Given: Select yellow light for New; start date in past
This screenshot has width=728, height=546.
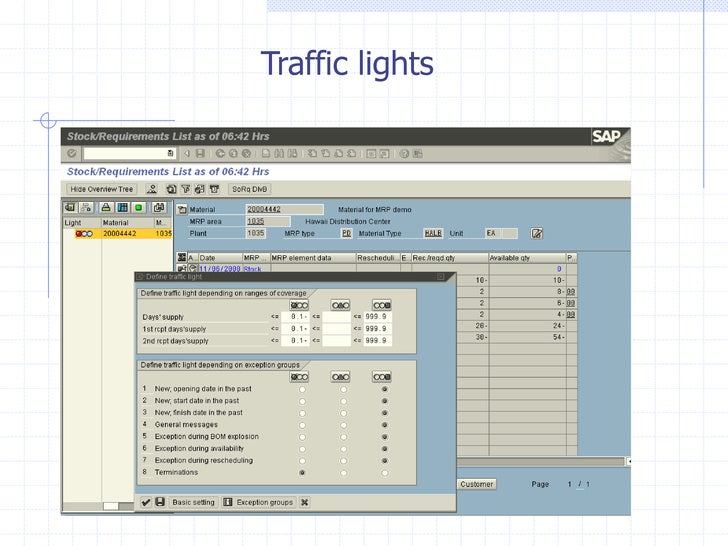Looking at the screenshot, I should pyautogui.click(x=344, y=401).
